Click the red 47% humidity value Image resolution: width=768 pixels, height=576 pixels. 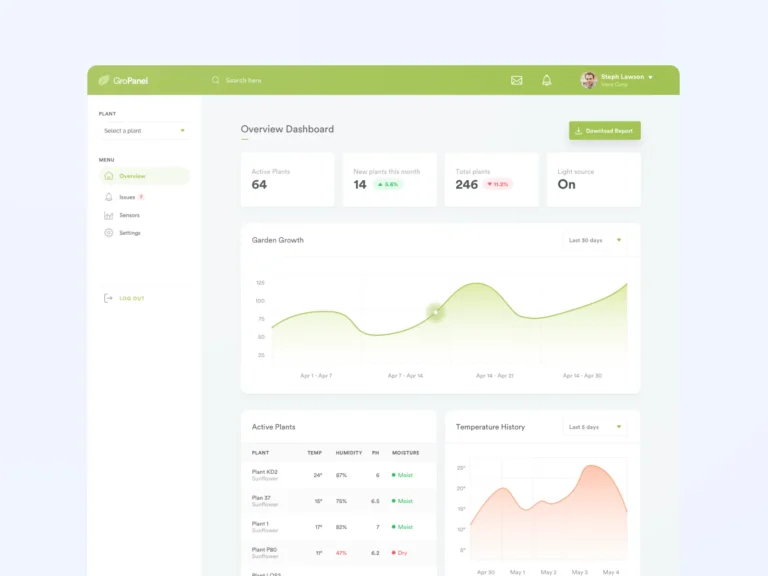click(x=341, y=553)
